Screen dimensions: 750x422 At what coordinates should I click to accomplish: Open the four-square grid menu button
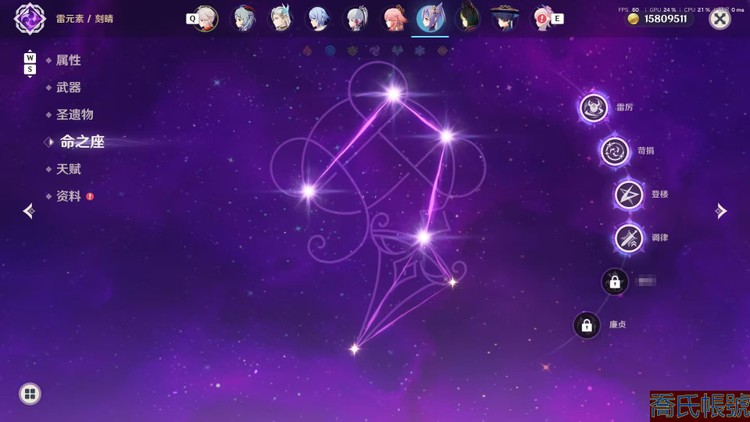30,394
